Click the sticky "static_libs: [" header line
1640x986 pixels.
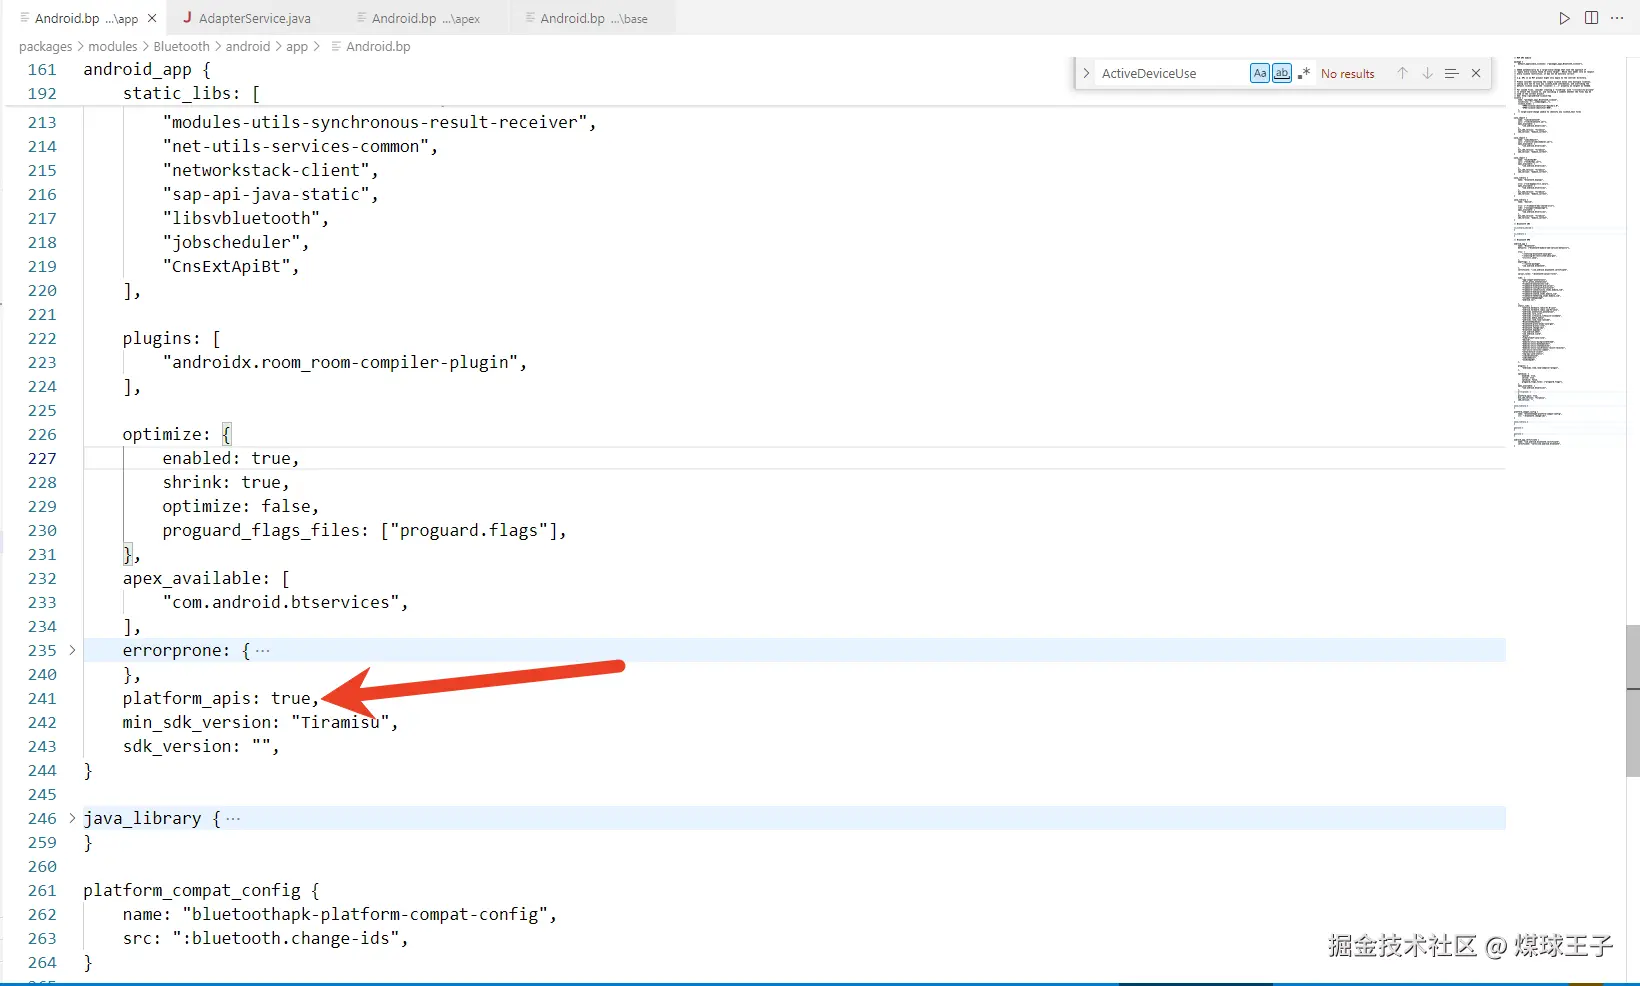point(192,93)
